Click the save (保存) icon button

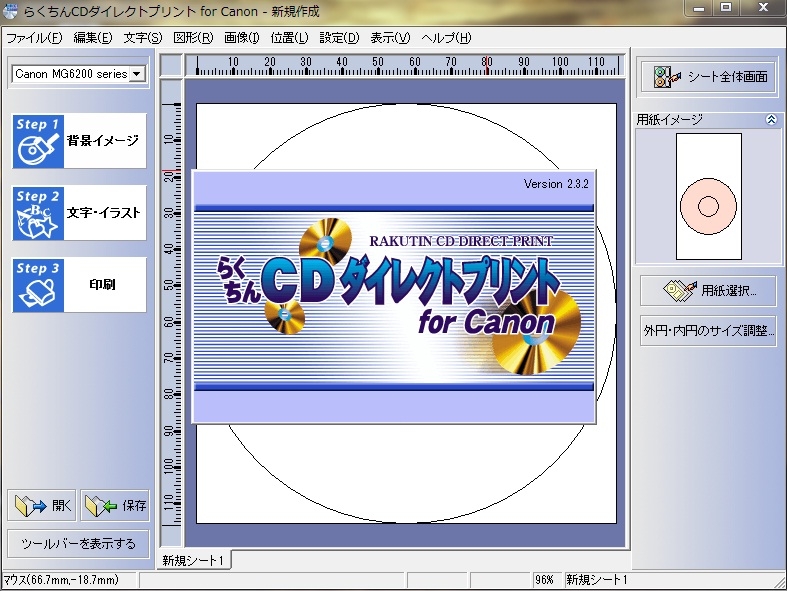[x=116, y=506]
